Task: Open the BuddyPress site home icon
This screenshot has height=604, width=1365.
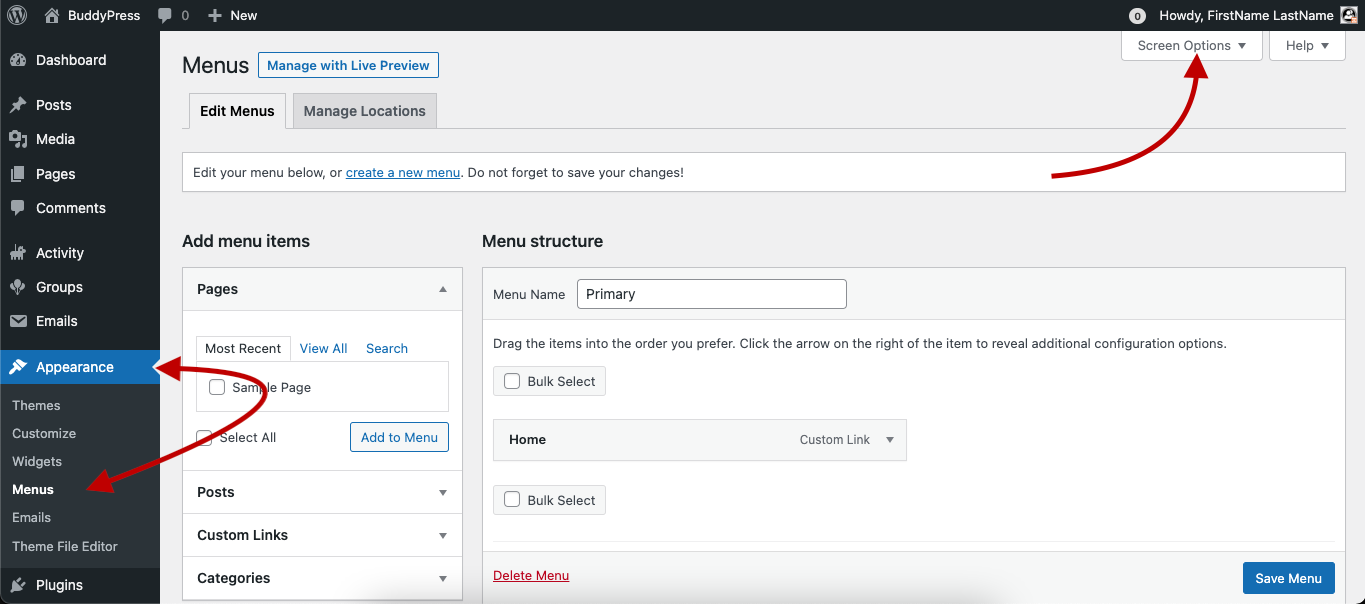Action: [52, 15]
